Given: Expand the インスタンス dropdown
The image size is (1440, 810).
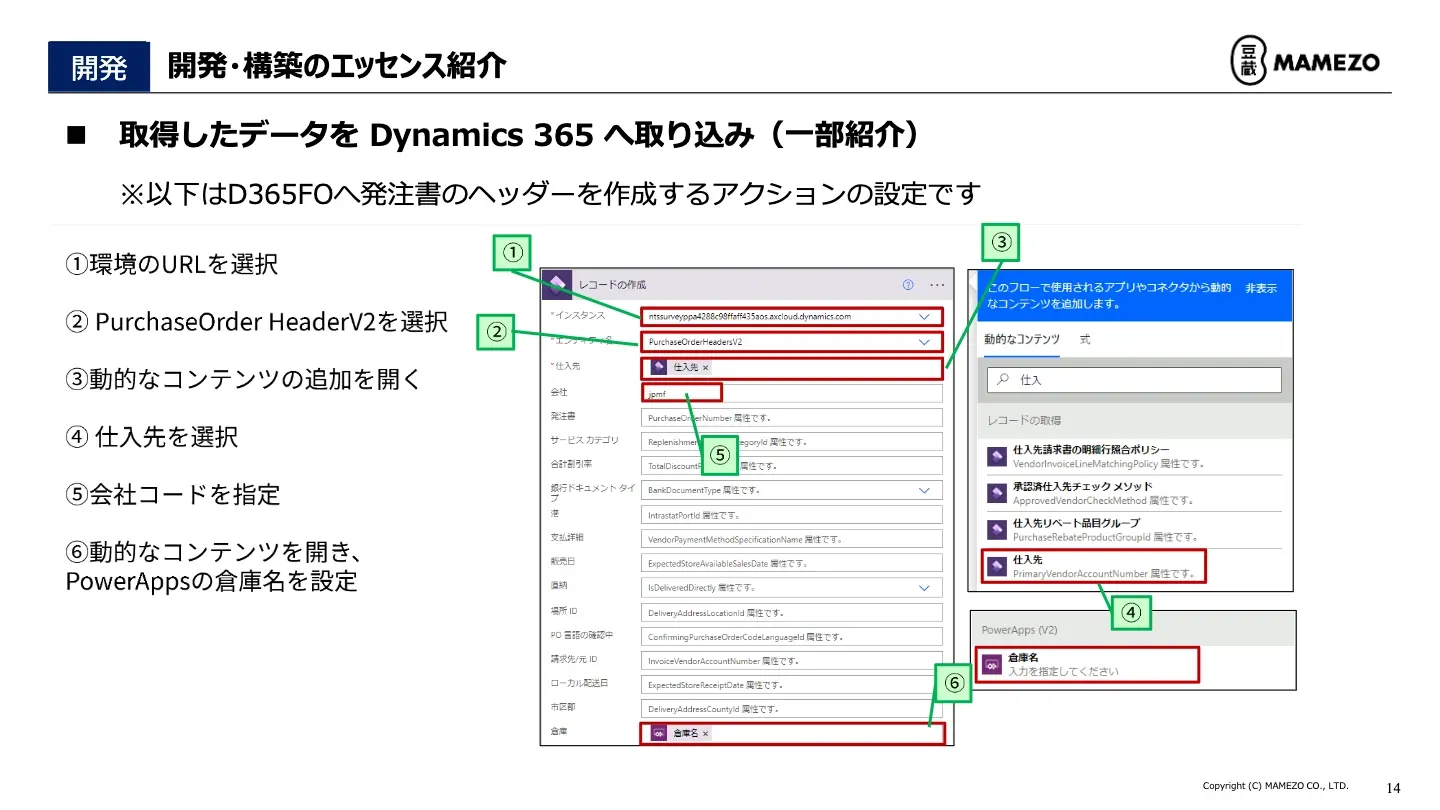Looking at the screenshot, I should [x=924, y=316].
